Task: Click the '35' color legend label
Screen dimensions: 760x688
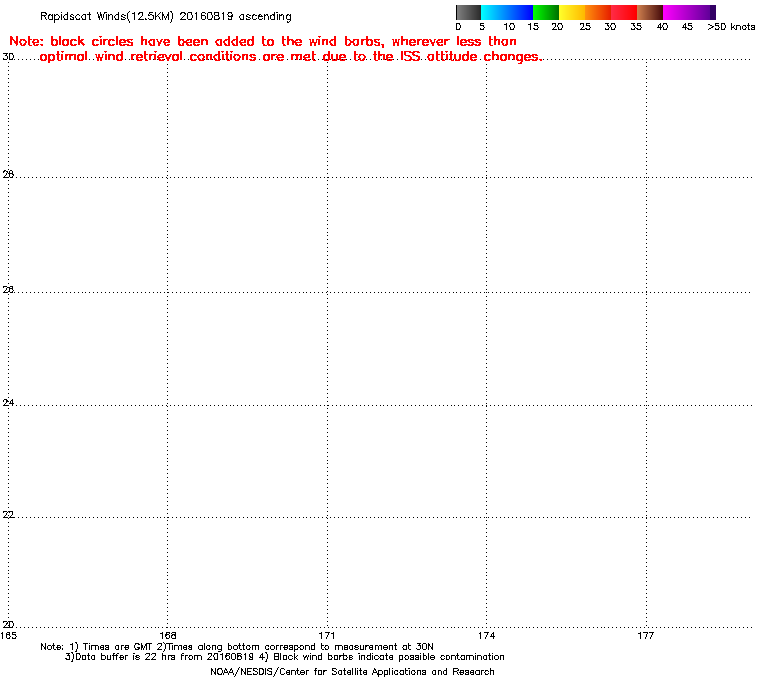Action: (x=636, y=27)
